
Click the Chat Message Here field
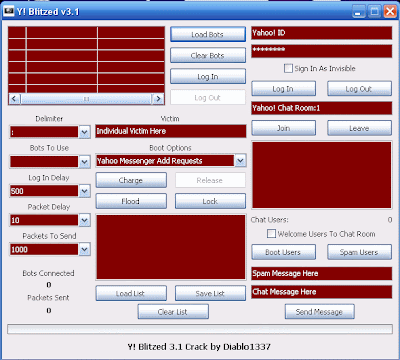321,292
